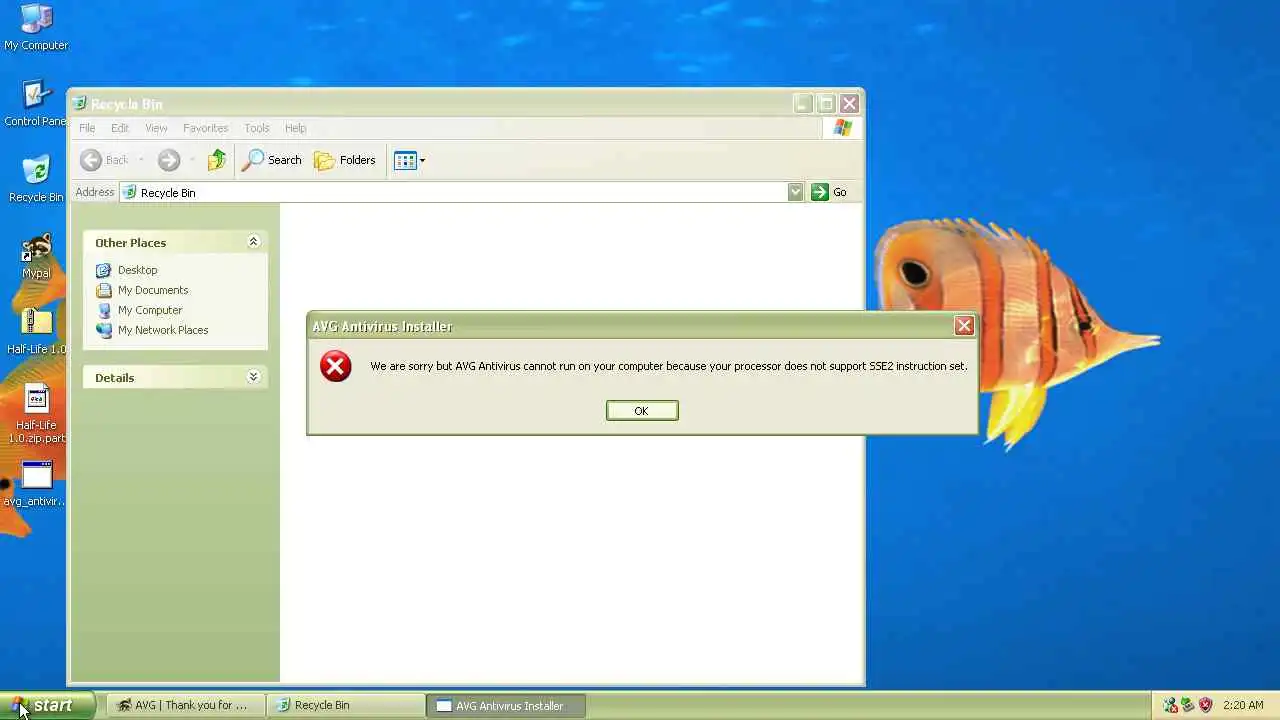Open My Documents link in Other Places
This screenshot has width=1280, height=720.
pyautogui.click(x=142, y=290)
